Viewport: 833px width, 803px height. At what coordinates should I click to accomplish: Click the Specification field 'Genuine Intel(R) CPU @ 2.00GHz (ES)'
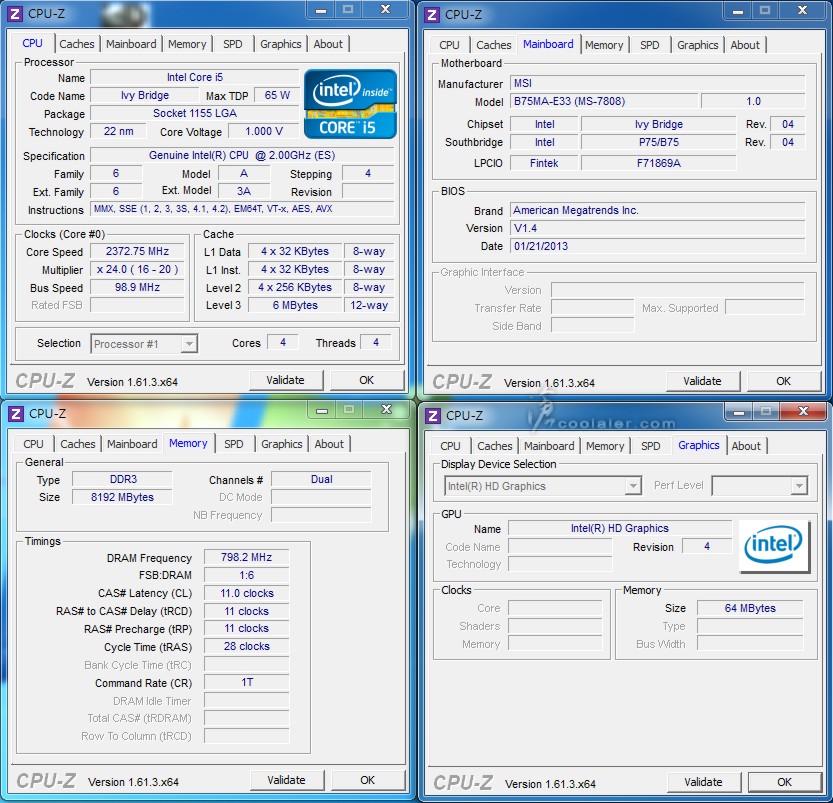pyautogui.click(x=242, y=156)
